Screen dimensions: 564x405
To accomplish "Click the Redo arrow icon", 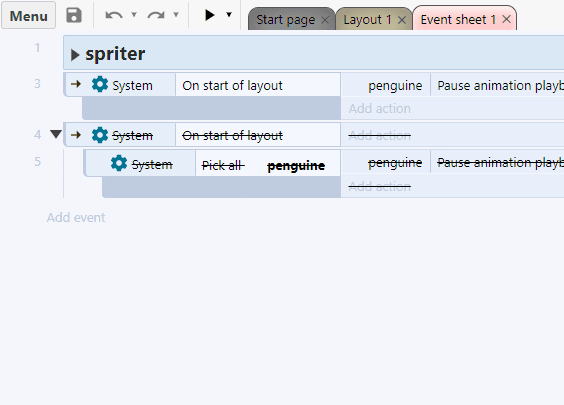I will pos(156,15).
